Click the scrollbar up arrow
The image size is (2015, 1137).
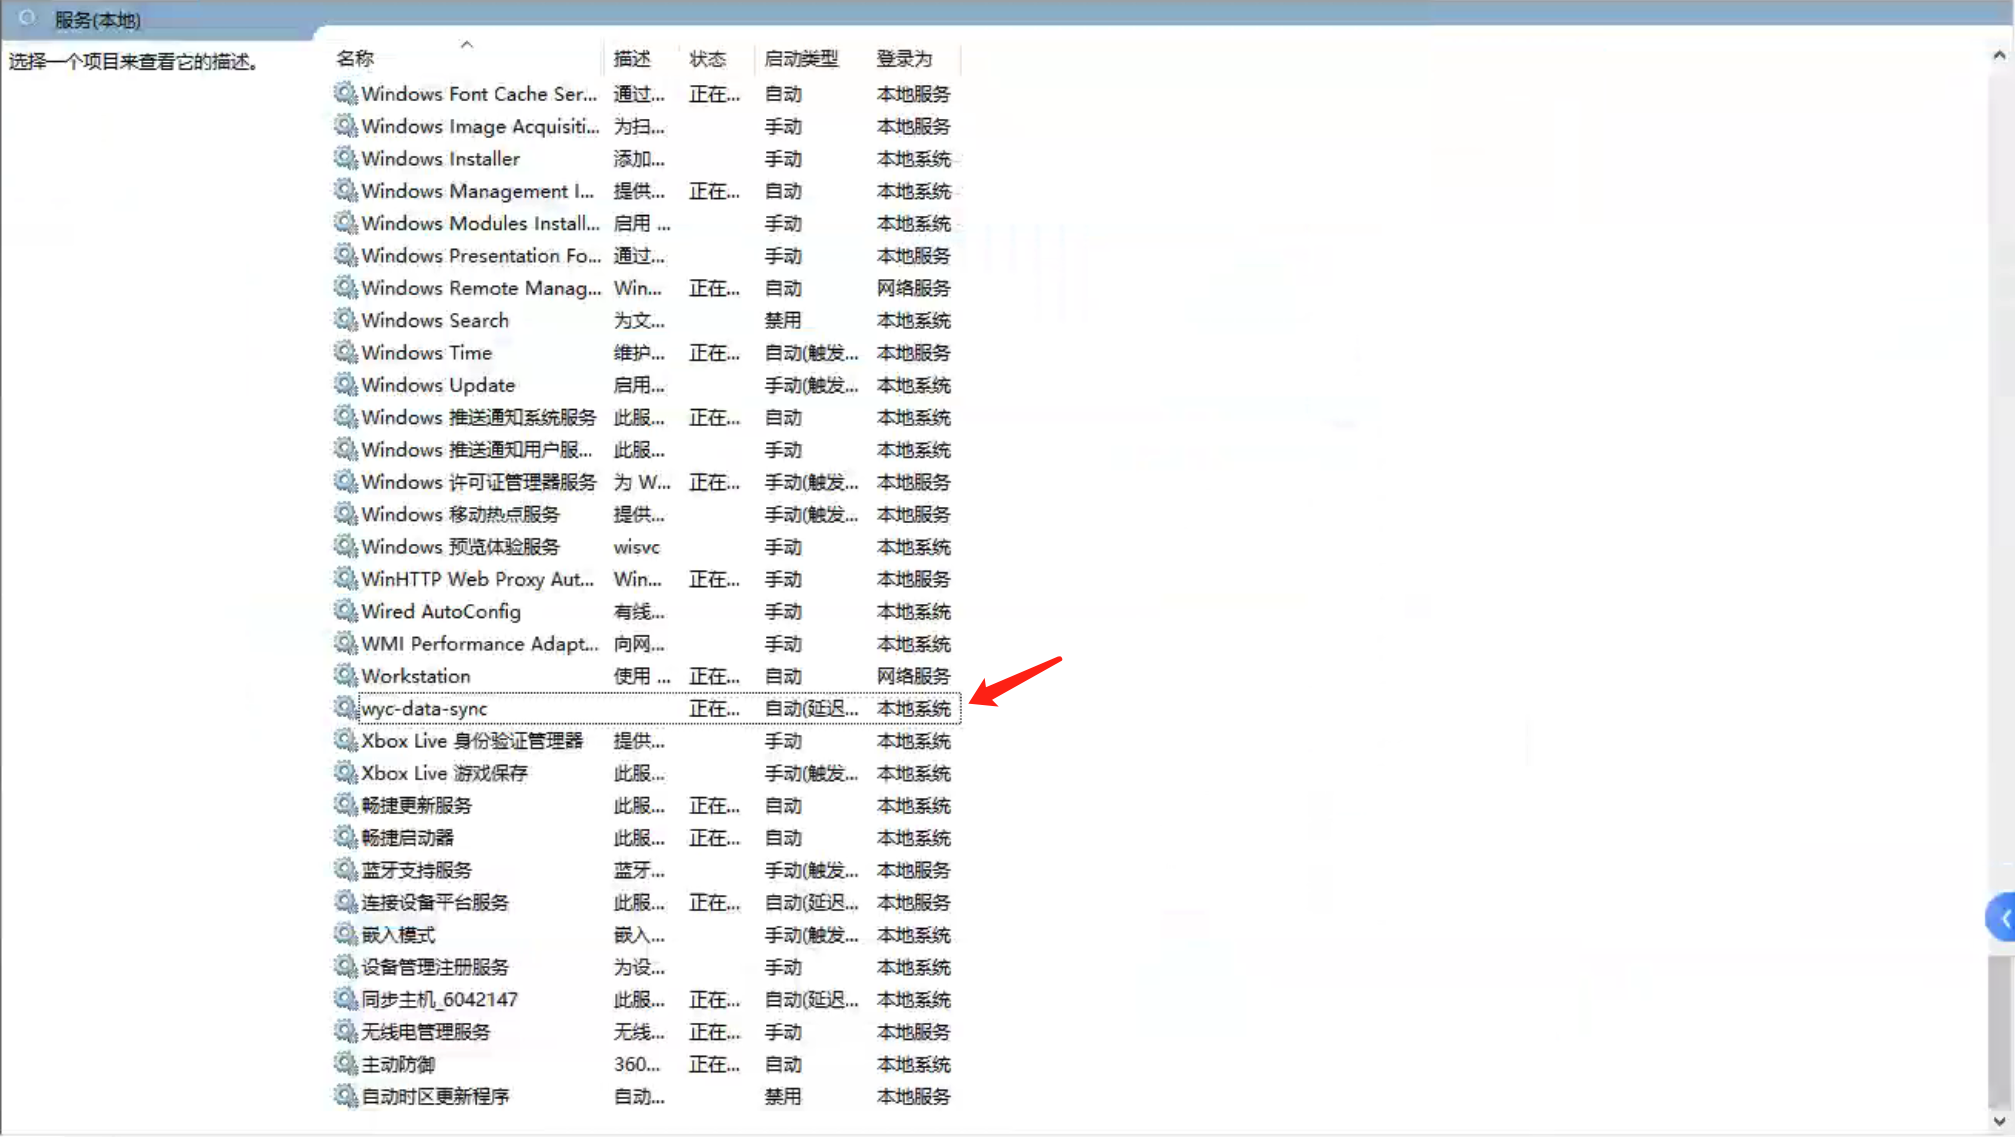tap(1999, 55)
